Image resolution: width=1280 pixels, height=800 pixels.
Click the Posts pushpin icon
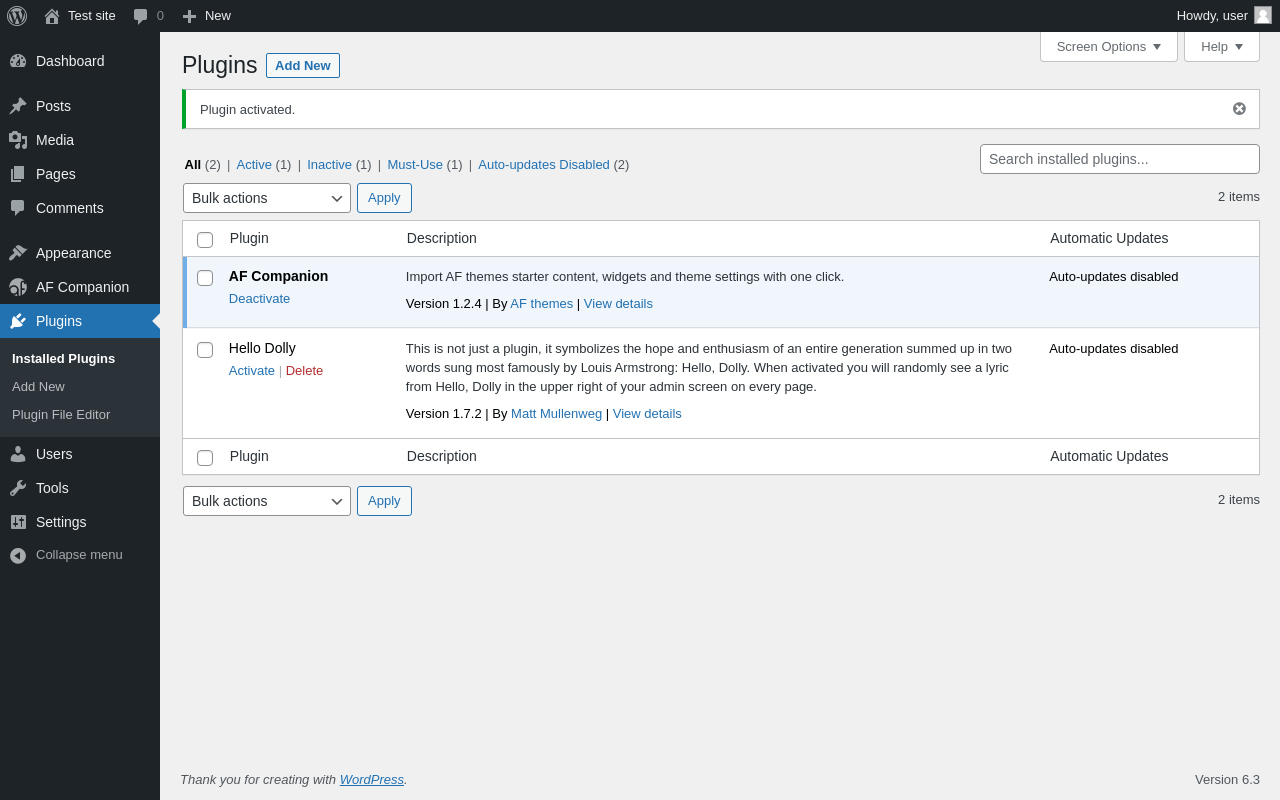click(18, 106)
